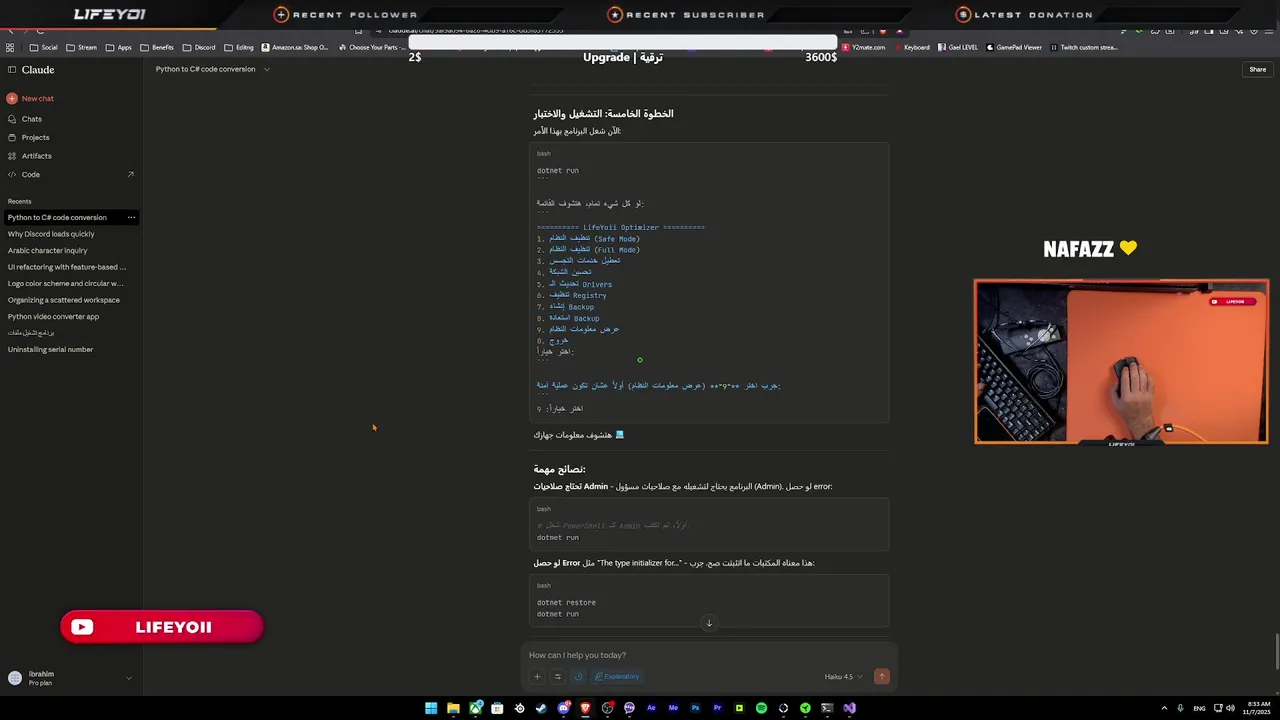Open 'Arabic character inquiry' chat

pos(48,250)
